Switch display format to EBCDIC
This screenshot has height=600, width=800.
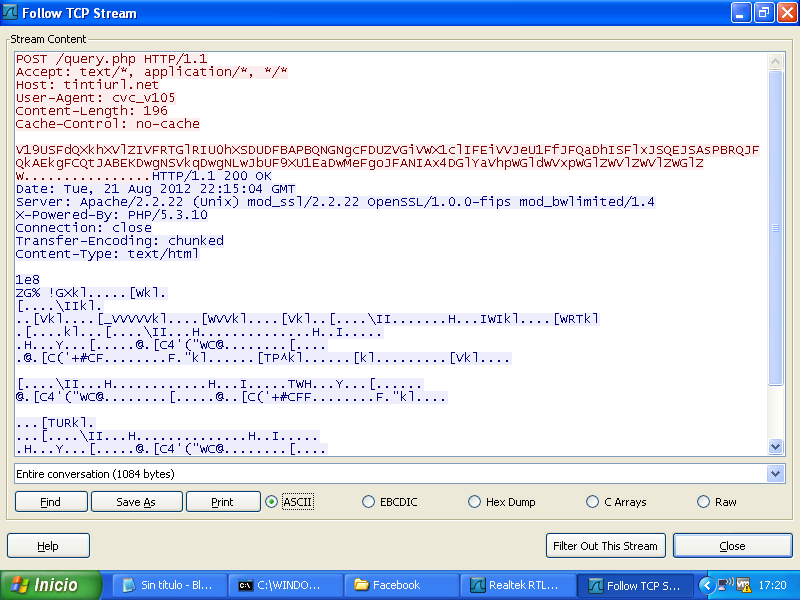click(369, 502)
